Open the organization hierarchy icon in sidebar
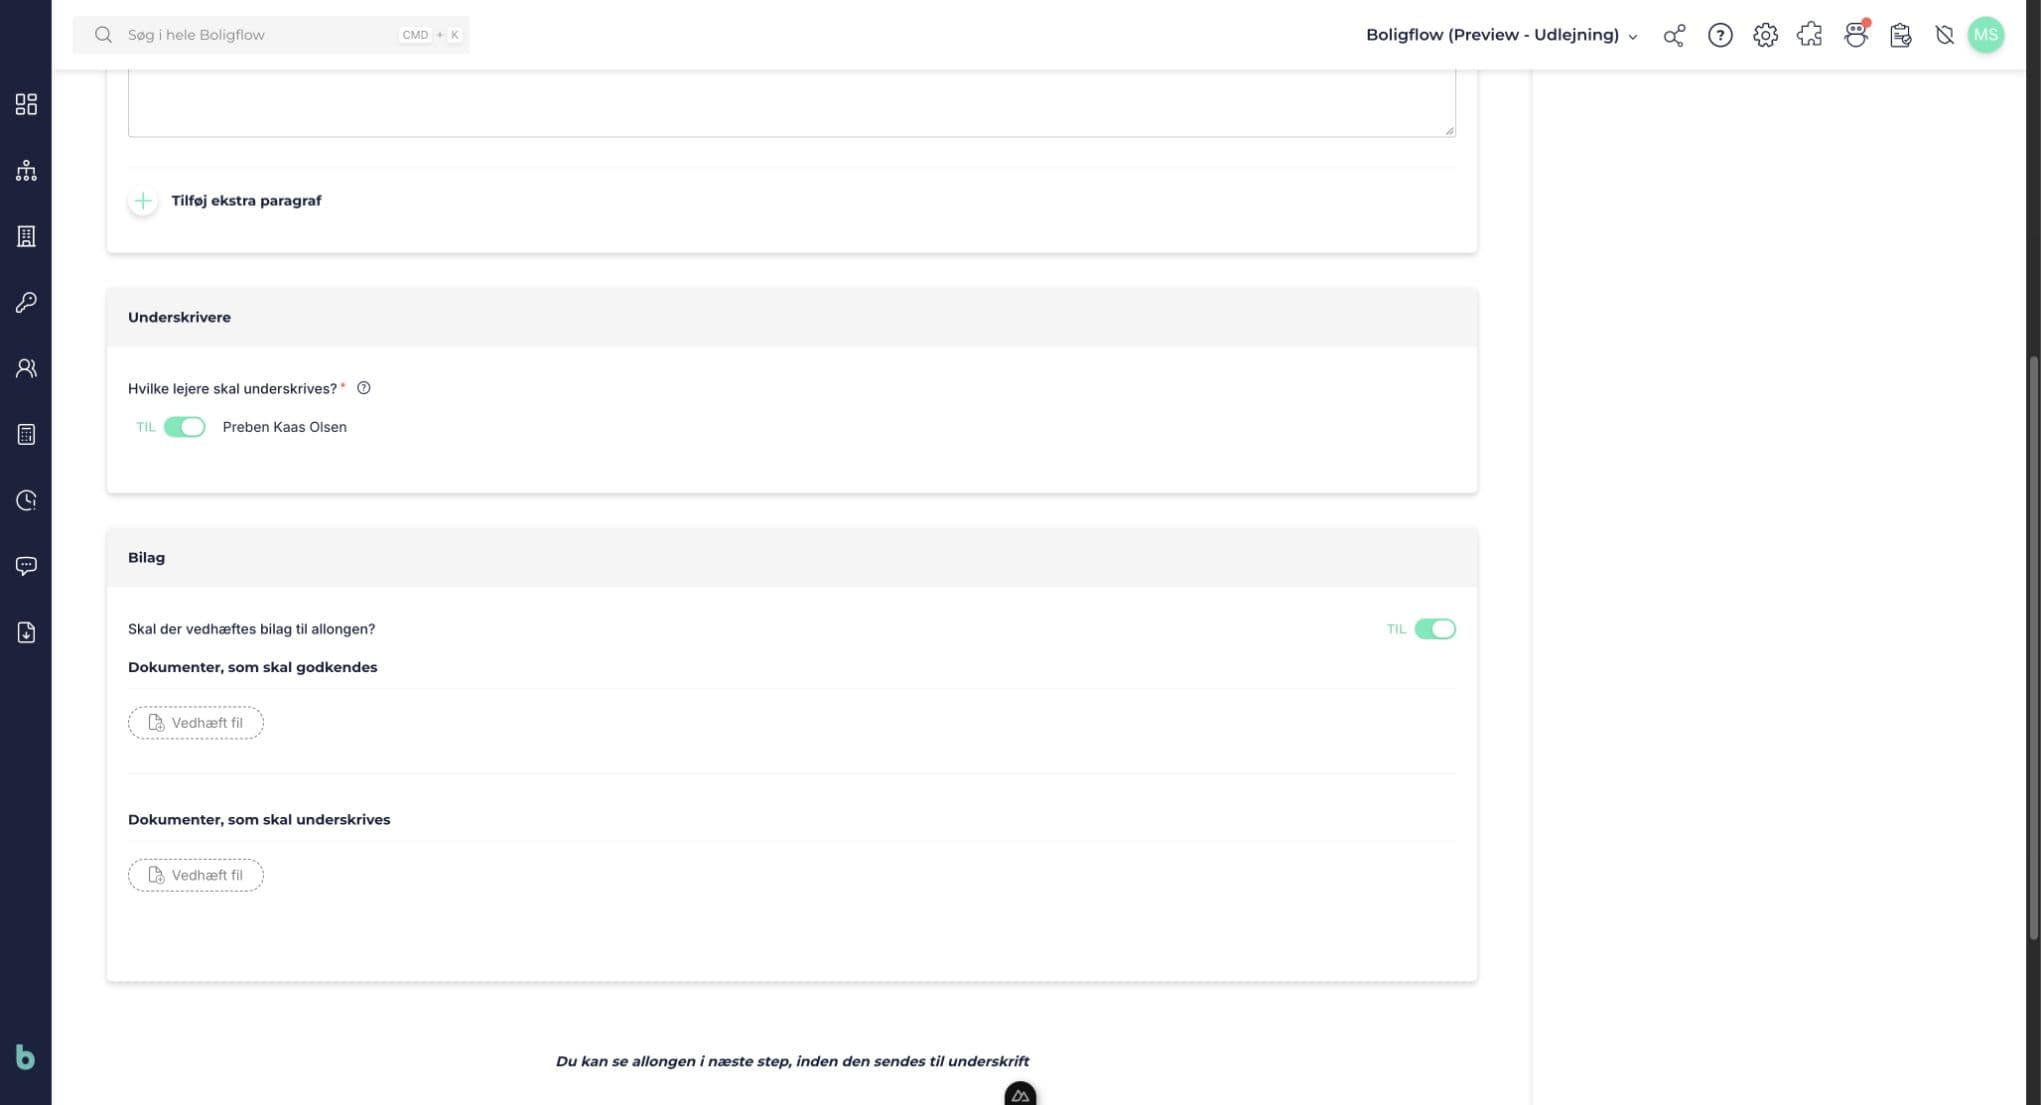 tap(26, 170)
